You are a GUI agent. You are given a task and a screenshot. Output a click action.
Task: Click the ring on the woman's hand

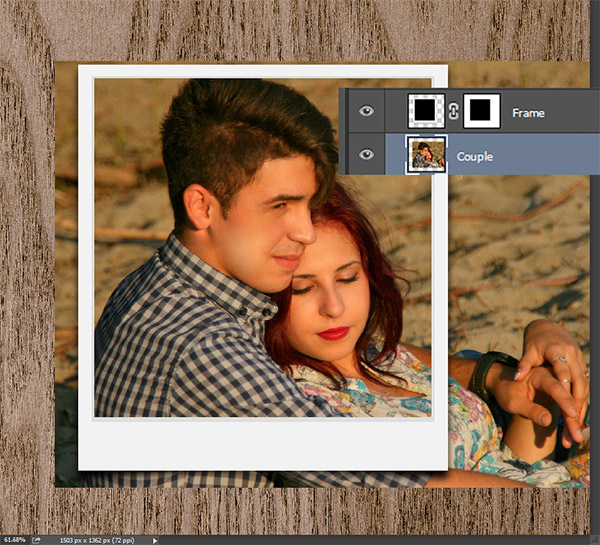pos(563,359)
